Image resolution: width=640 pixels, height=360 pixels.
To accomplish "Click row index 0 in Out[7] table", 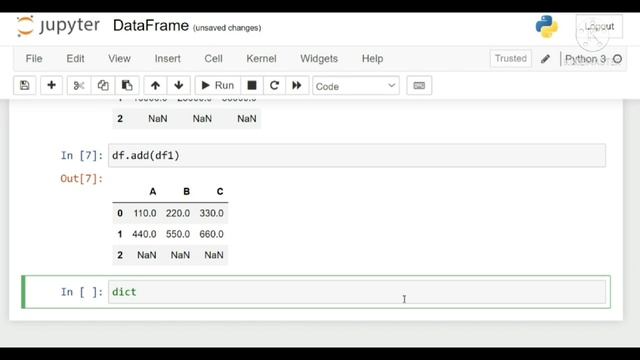I will 120,213.
